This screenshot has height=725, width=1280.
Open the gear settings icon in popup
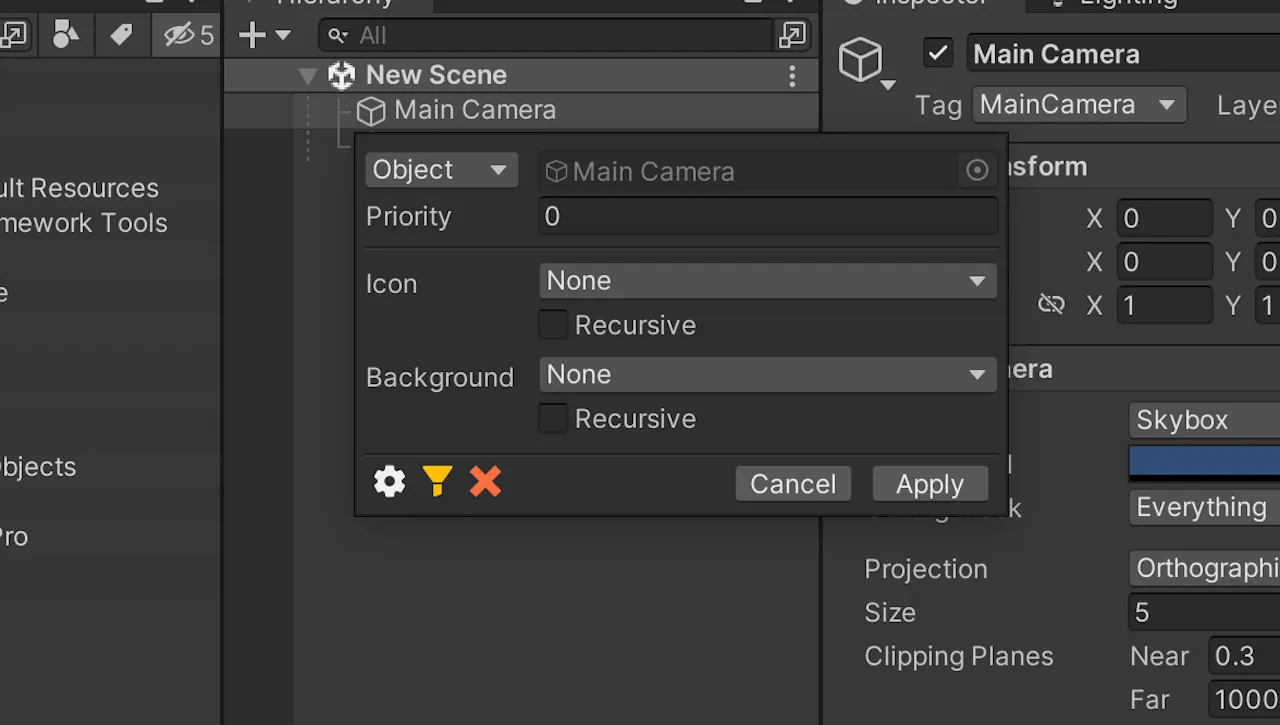click(390, 482)
